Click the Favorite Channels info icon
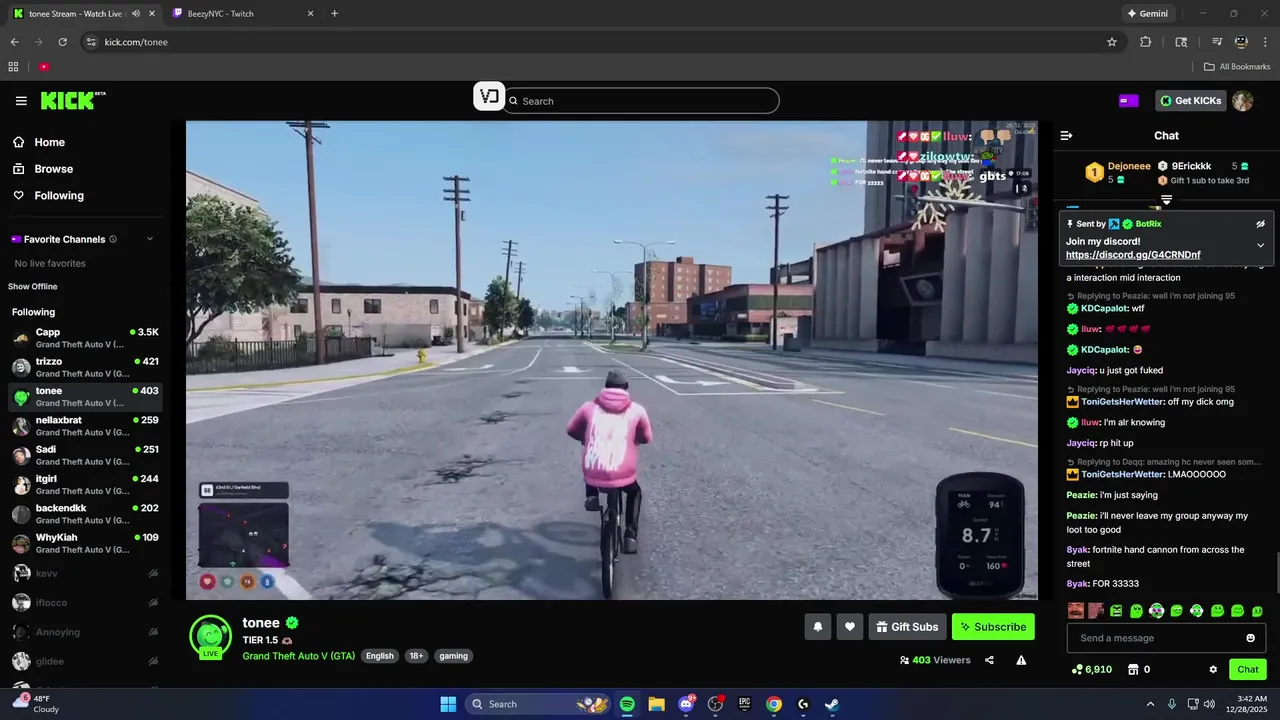The image size is (1280, 720). click(x=113, y=239)
